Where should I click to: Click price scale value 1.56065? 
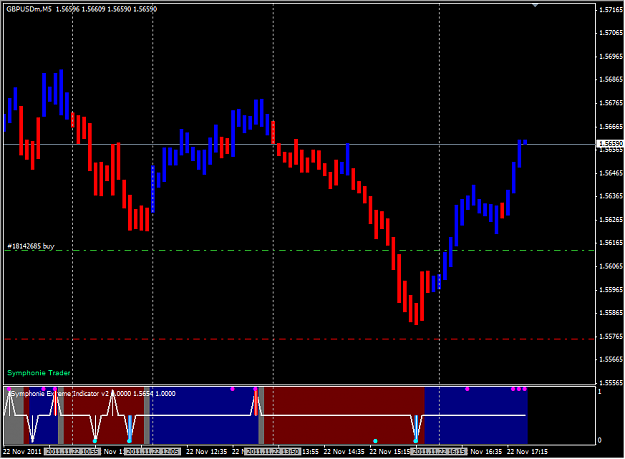point(611,266)
